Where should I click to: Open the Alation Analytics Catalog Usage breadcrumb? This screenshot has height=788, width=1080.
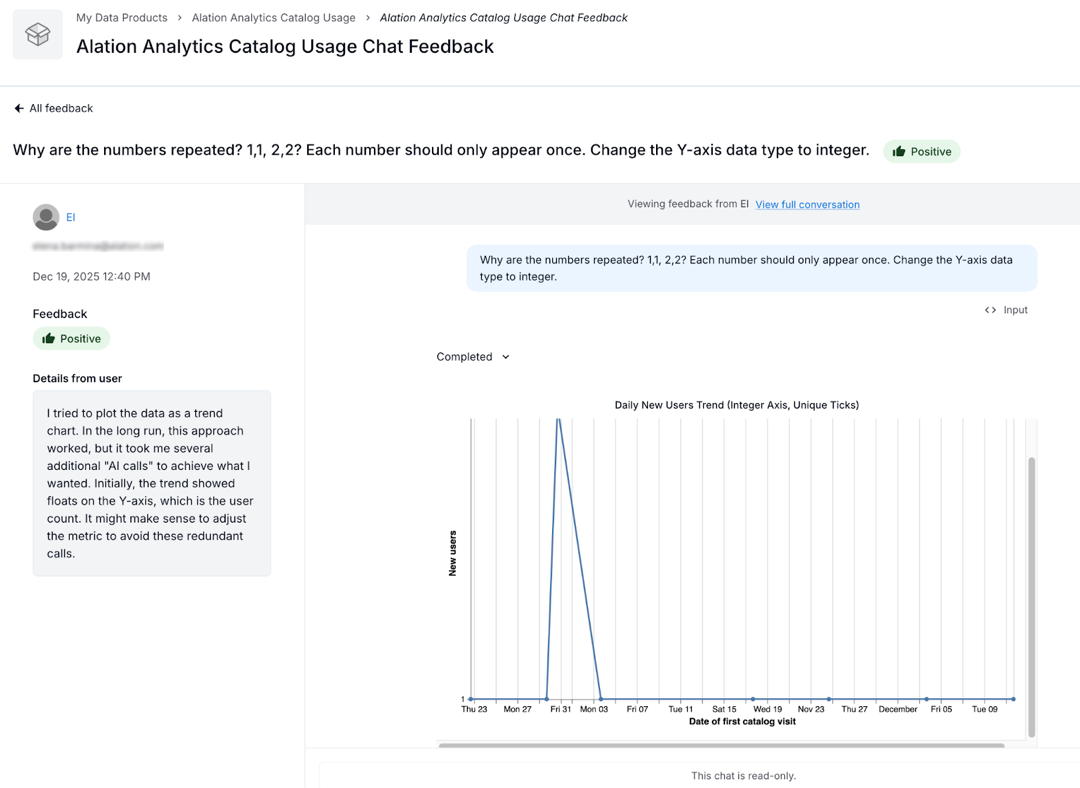coord(273,17)
